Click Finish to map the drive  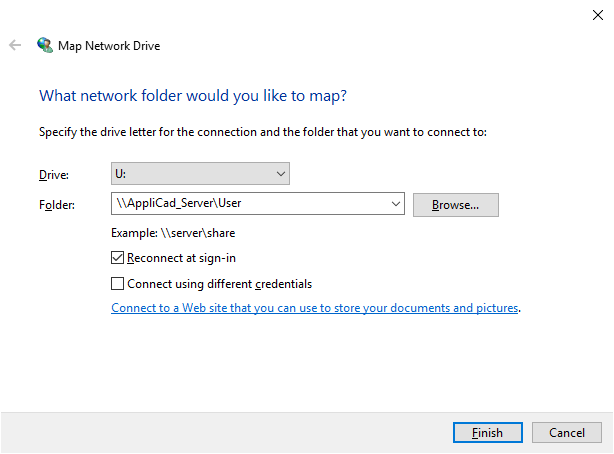coord(488,432)
